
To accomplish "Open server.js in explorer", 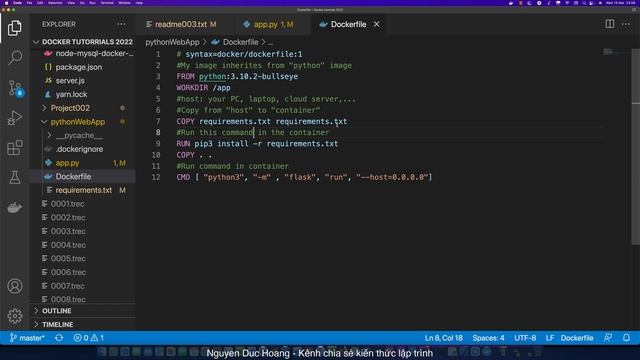I will [x=83, y=81].
